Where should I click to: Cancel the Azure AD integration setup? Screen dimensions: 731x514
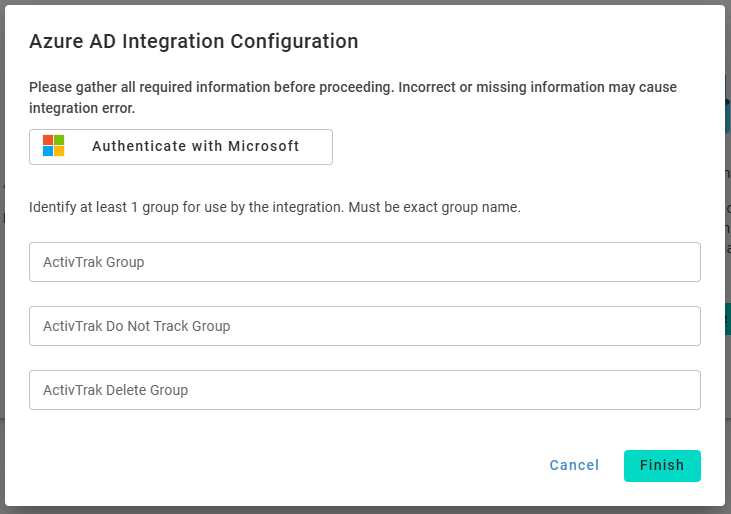(x=574, y=465)
